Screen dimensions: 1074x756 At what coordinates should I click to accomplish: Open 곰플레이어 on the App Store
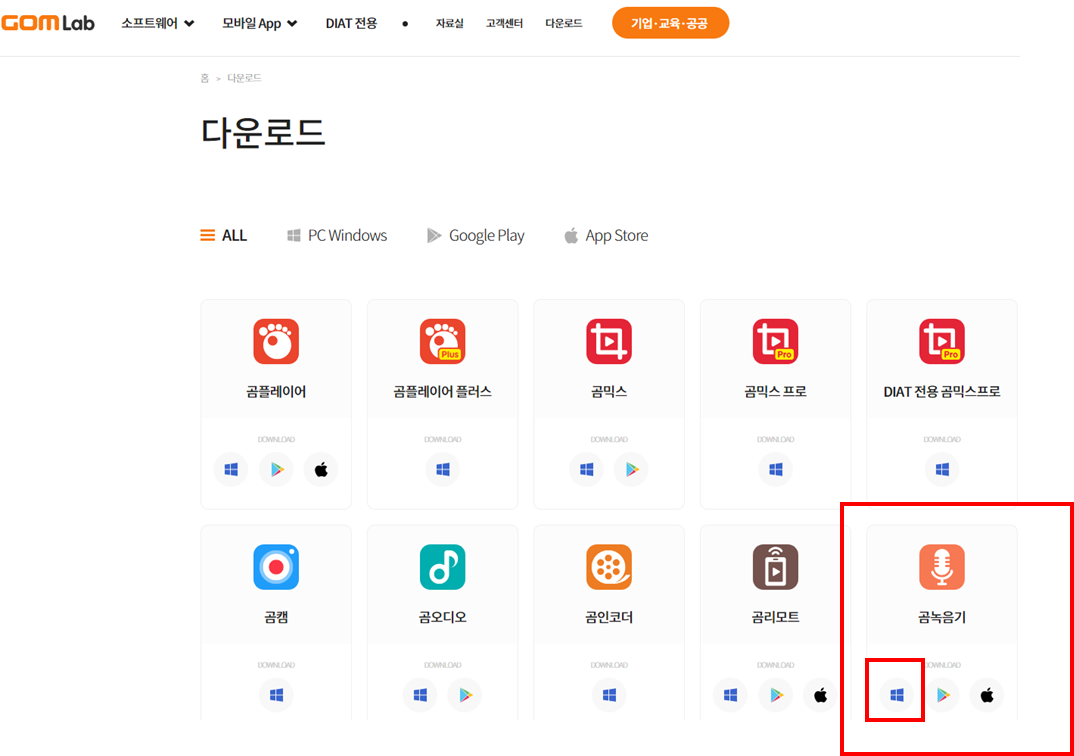(321, 469)
